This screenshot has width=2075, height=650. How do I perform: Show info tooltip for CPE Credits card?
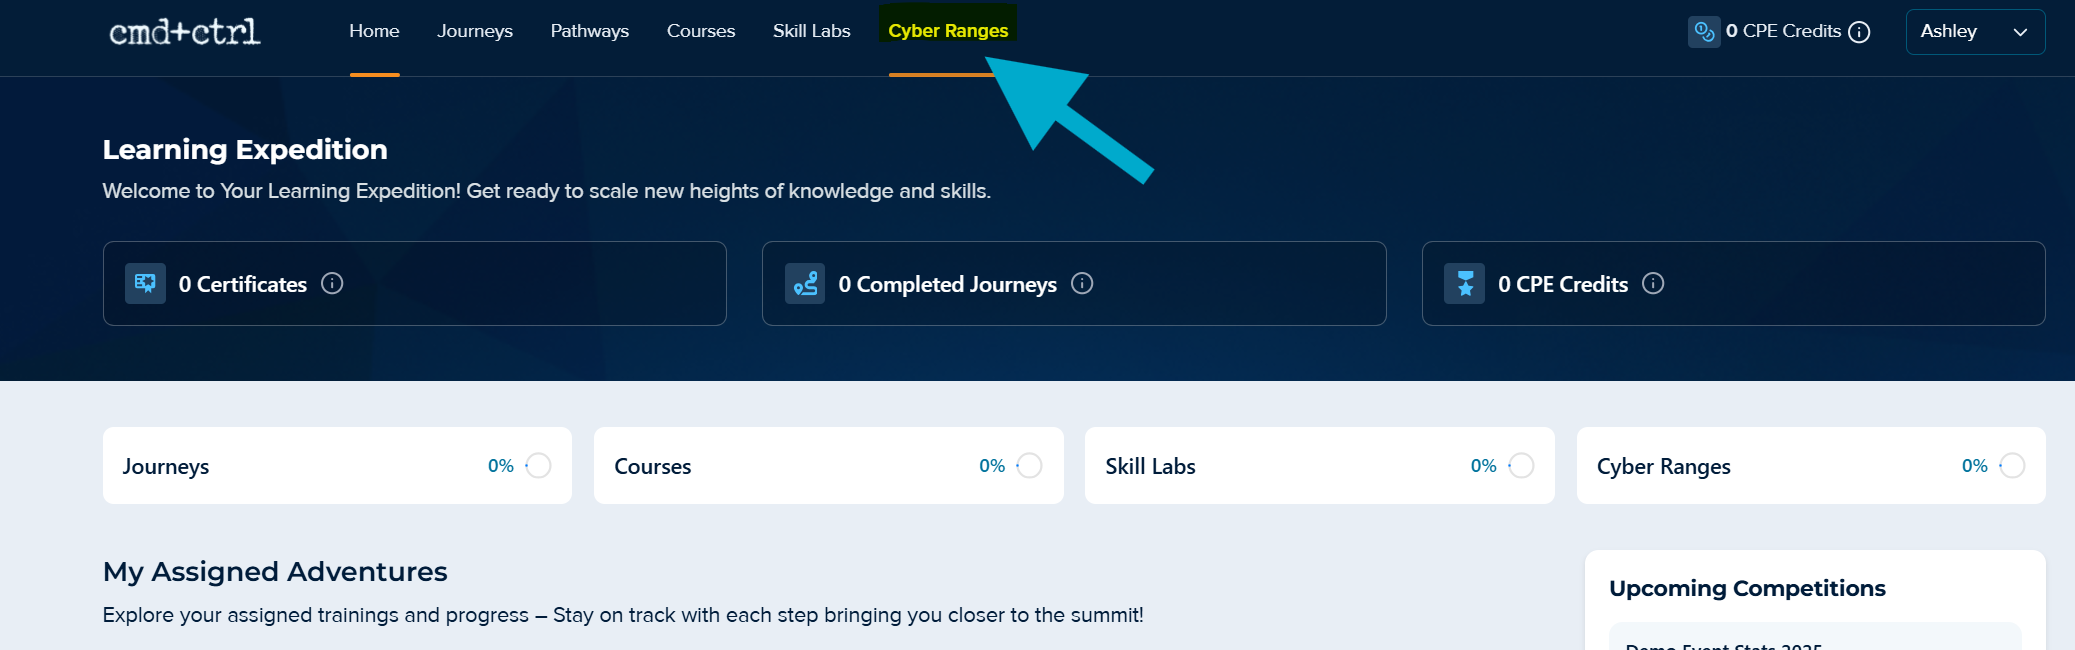1653,284
